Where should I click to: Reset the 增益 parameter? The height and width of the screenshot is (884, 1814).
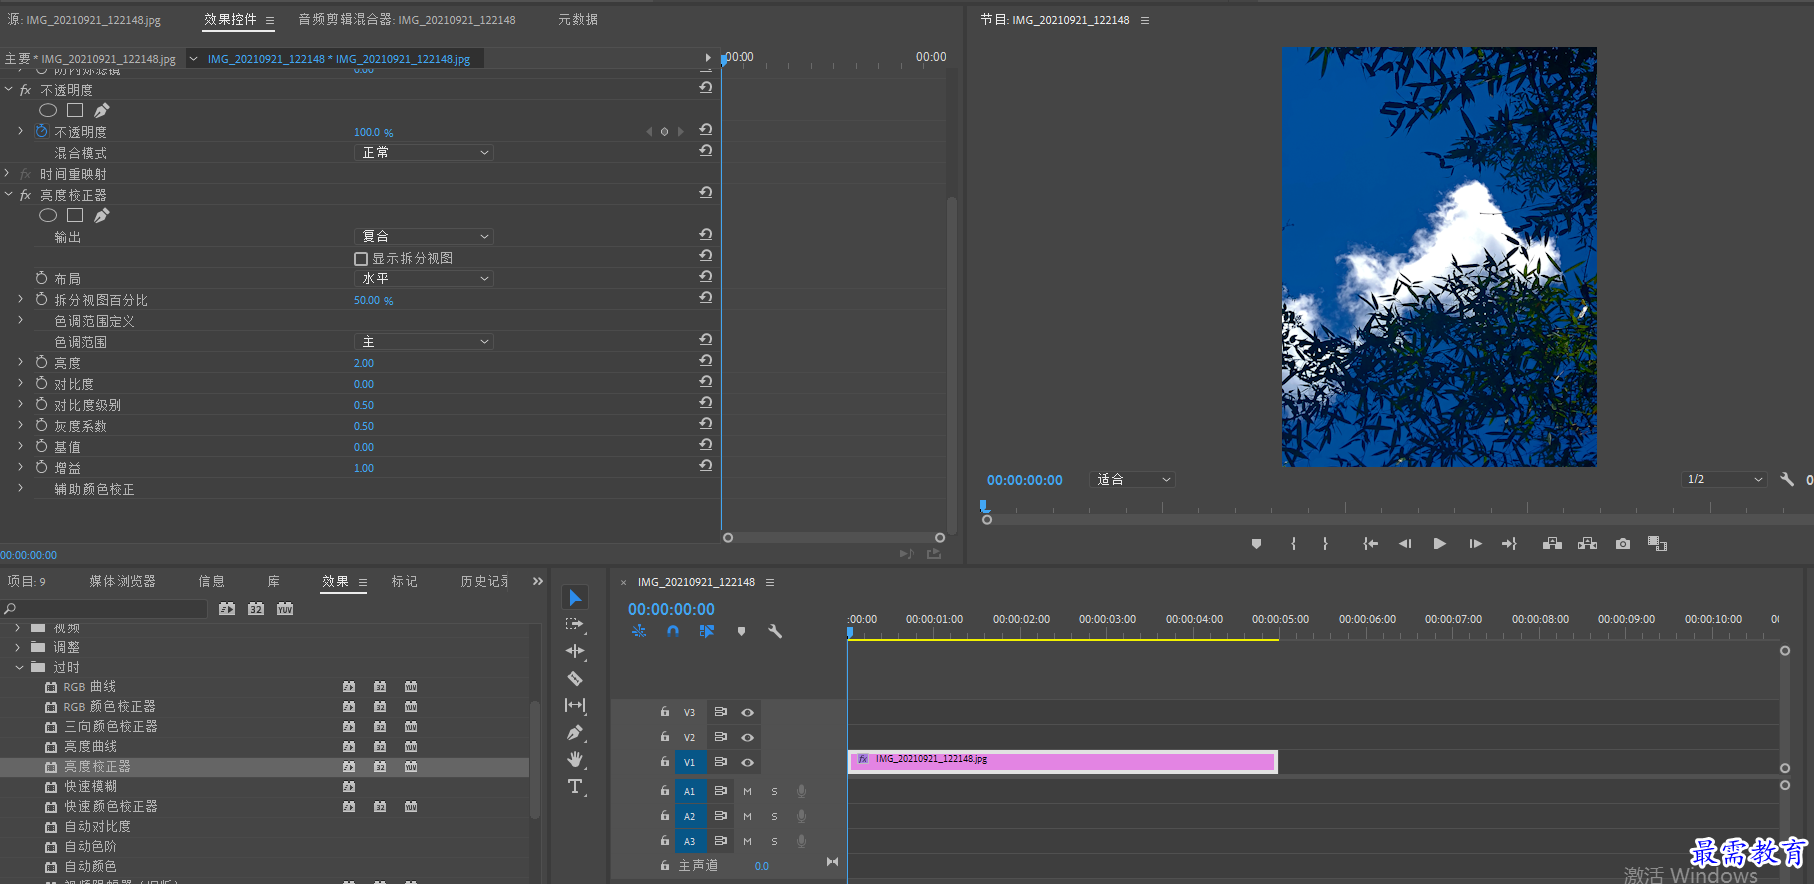point(706,465)
